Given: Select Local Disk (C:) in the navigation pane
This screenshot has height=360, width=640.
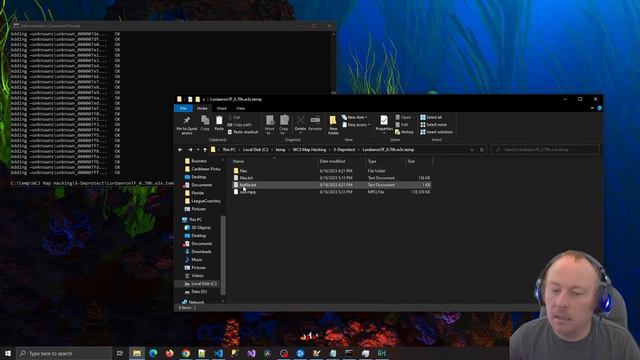Looking at the screenshot, I should (x=200, y=284).
